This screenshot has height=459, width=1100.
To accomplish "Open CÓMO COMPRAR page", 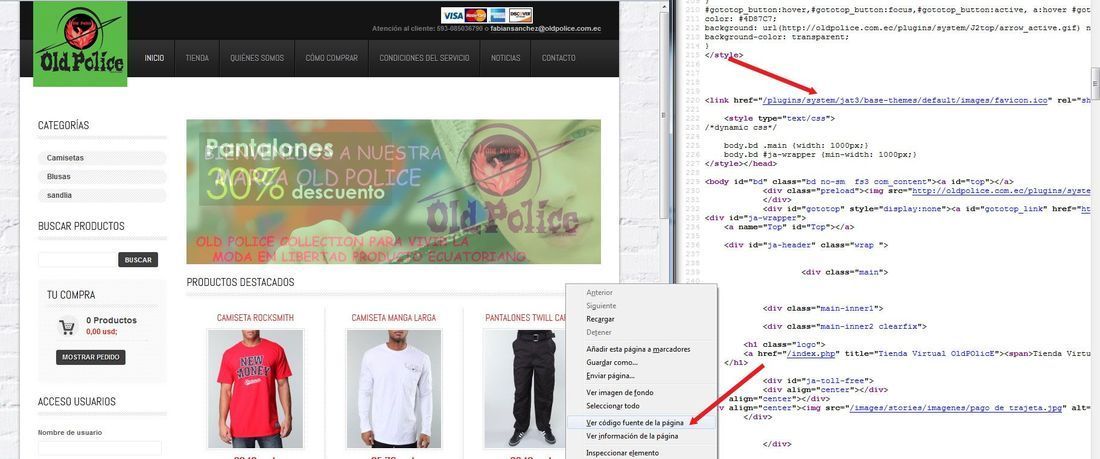I will pos(332,58).
